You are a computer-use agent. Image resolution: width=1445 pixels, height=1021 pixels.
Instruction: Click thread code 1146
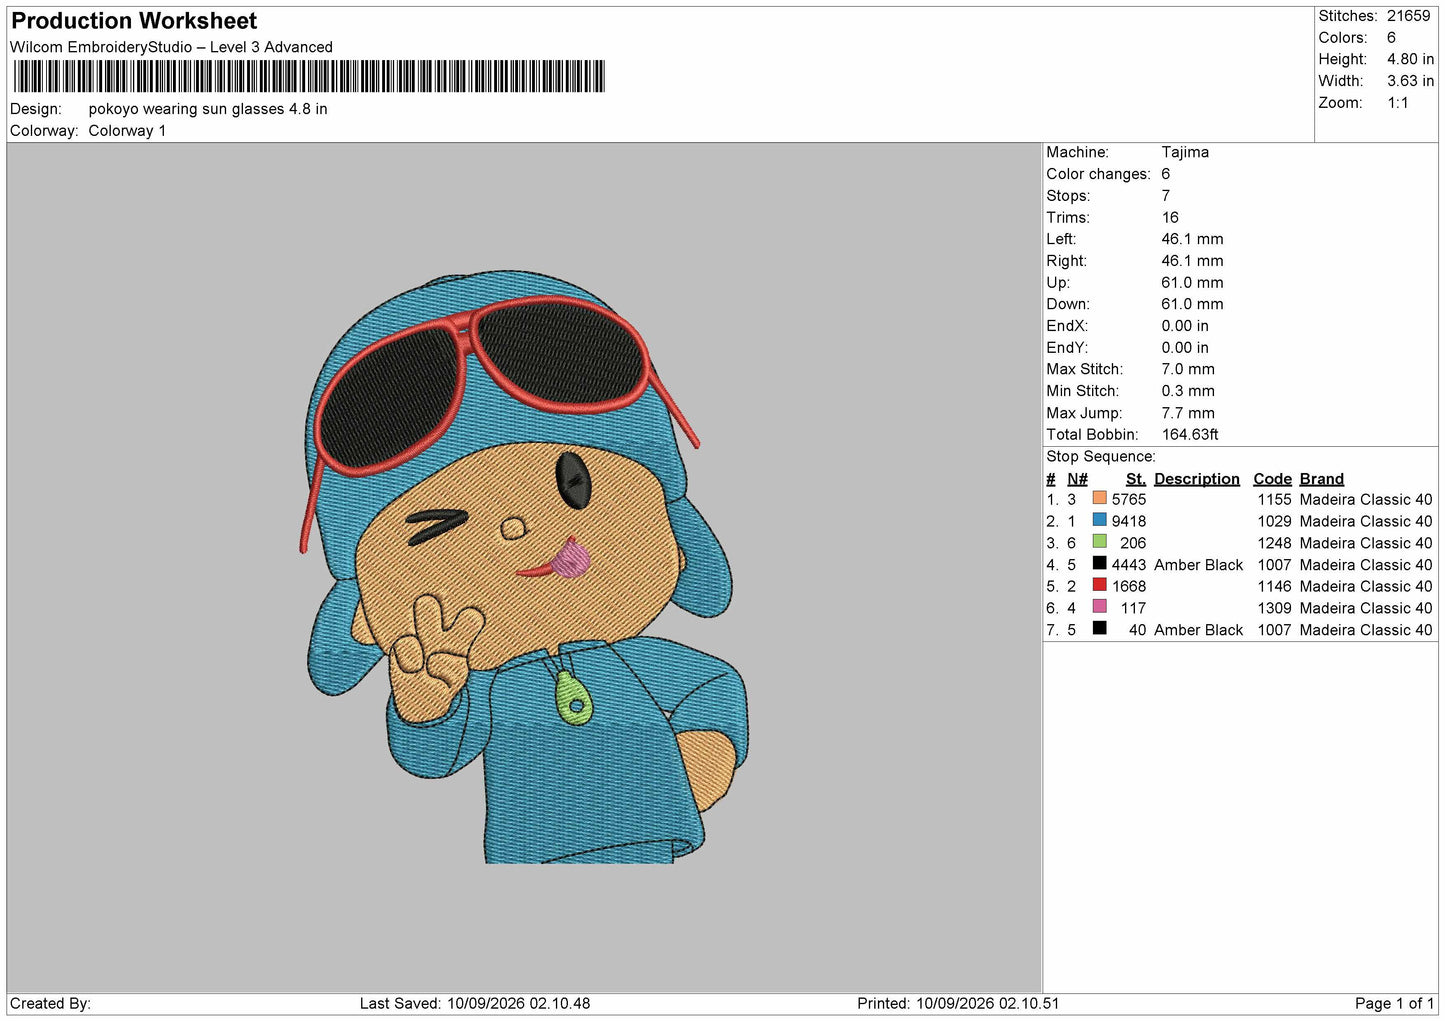(x=1275, y=587)
